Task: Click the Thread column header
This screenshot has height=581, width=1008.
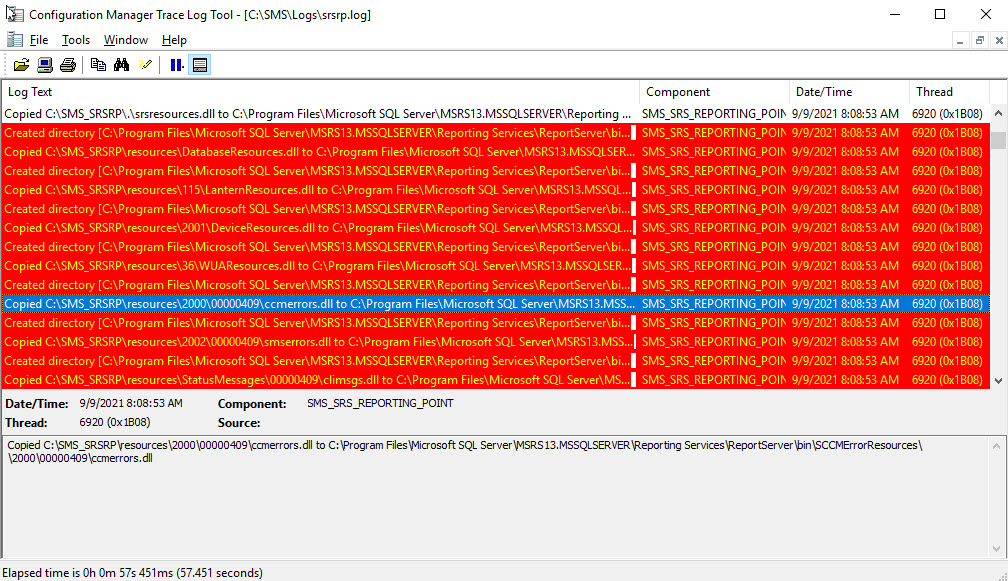Action: click(x=948, y=92)
